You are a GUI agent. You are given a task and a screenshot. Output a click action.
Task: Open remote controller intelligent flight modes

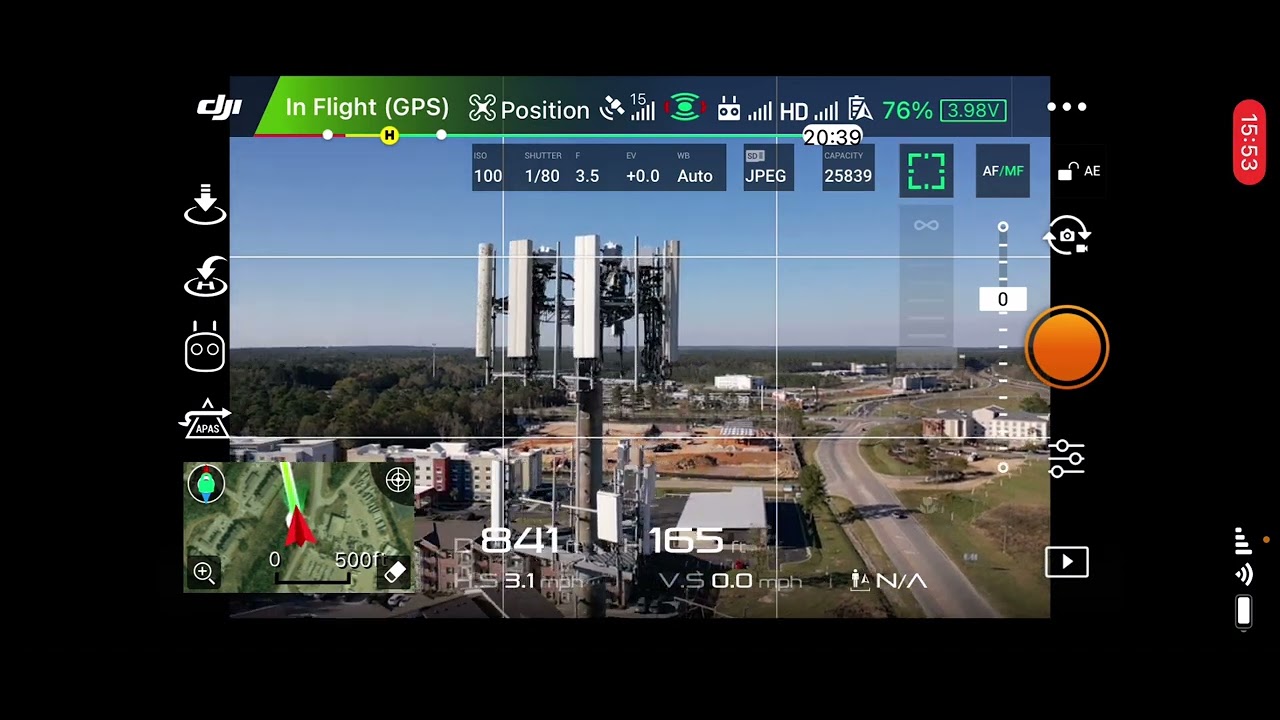coord(205,347)
